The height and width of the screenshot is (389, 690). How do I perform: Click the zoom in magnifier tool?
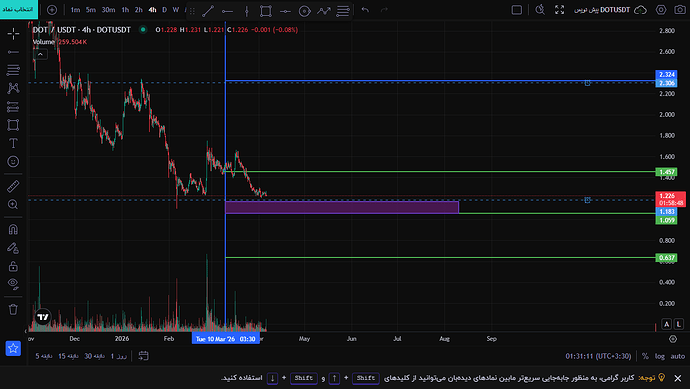click(13, 205)
